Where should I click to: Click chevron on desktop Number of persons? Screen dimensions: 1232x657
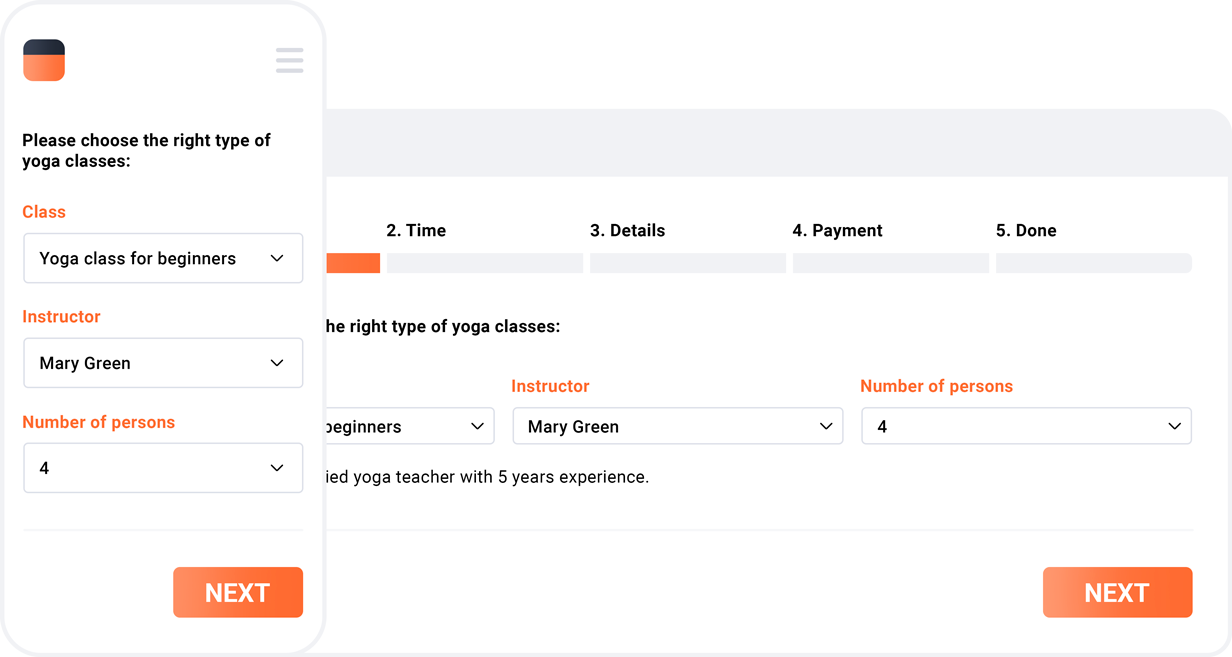click(x=1175, y=426)
